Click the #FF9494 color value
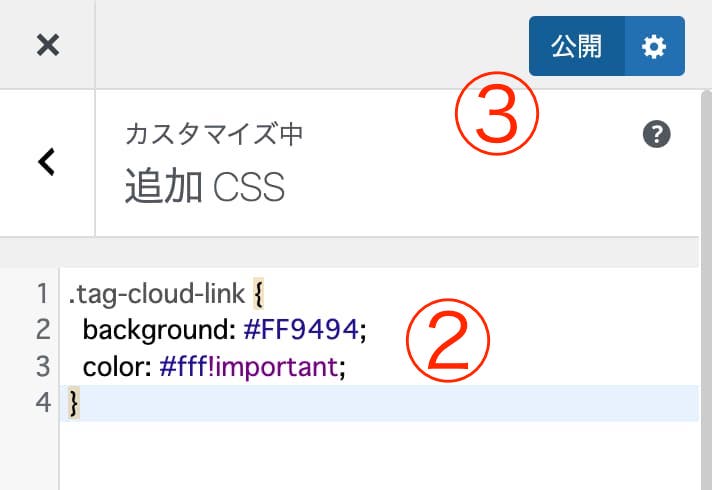 coord(301,330)
